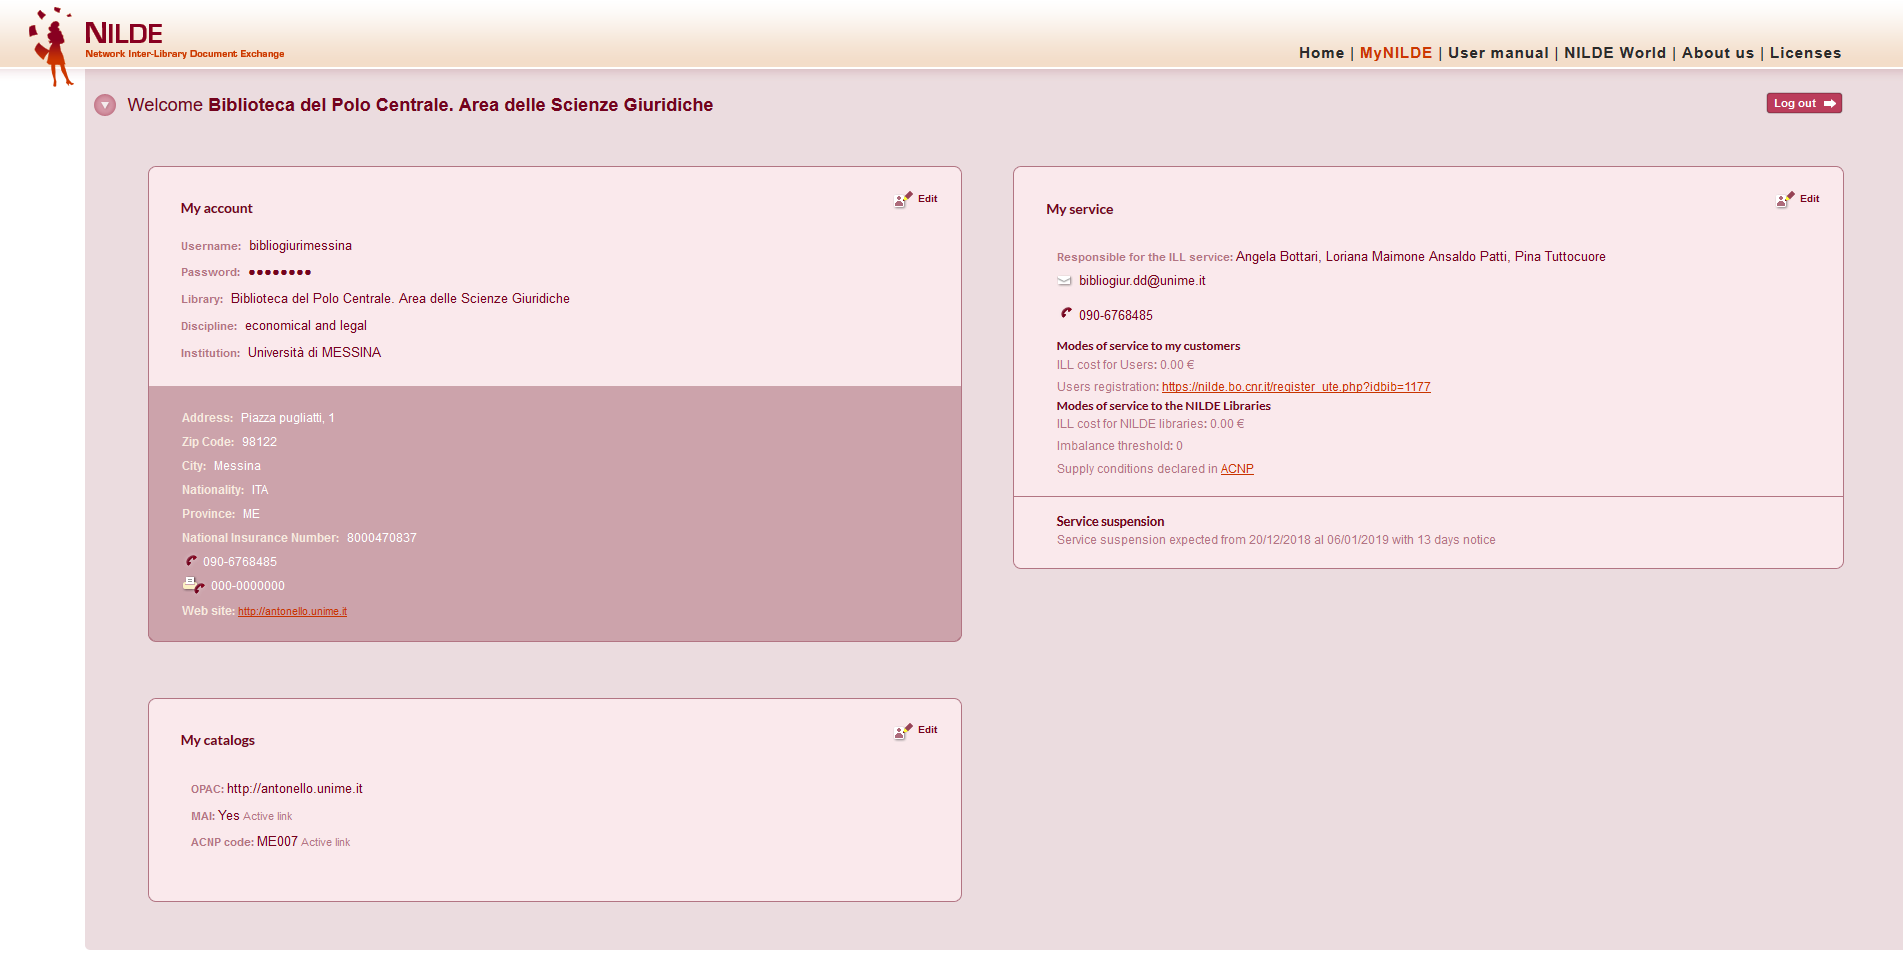Image resolution: width=1903 pixels, height=960 pixels.
Task: Click the zip code 98122
Action: 259,442
